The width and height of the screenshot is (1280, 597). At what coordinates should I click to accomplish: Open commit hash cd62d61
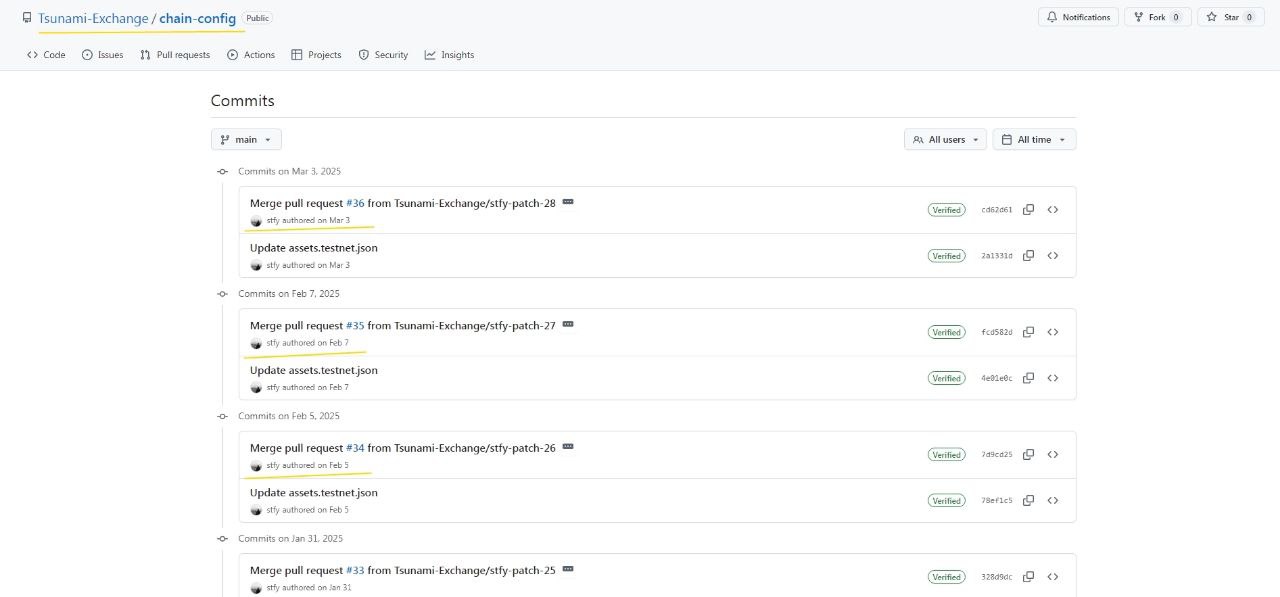tap(997, 210)
